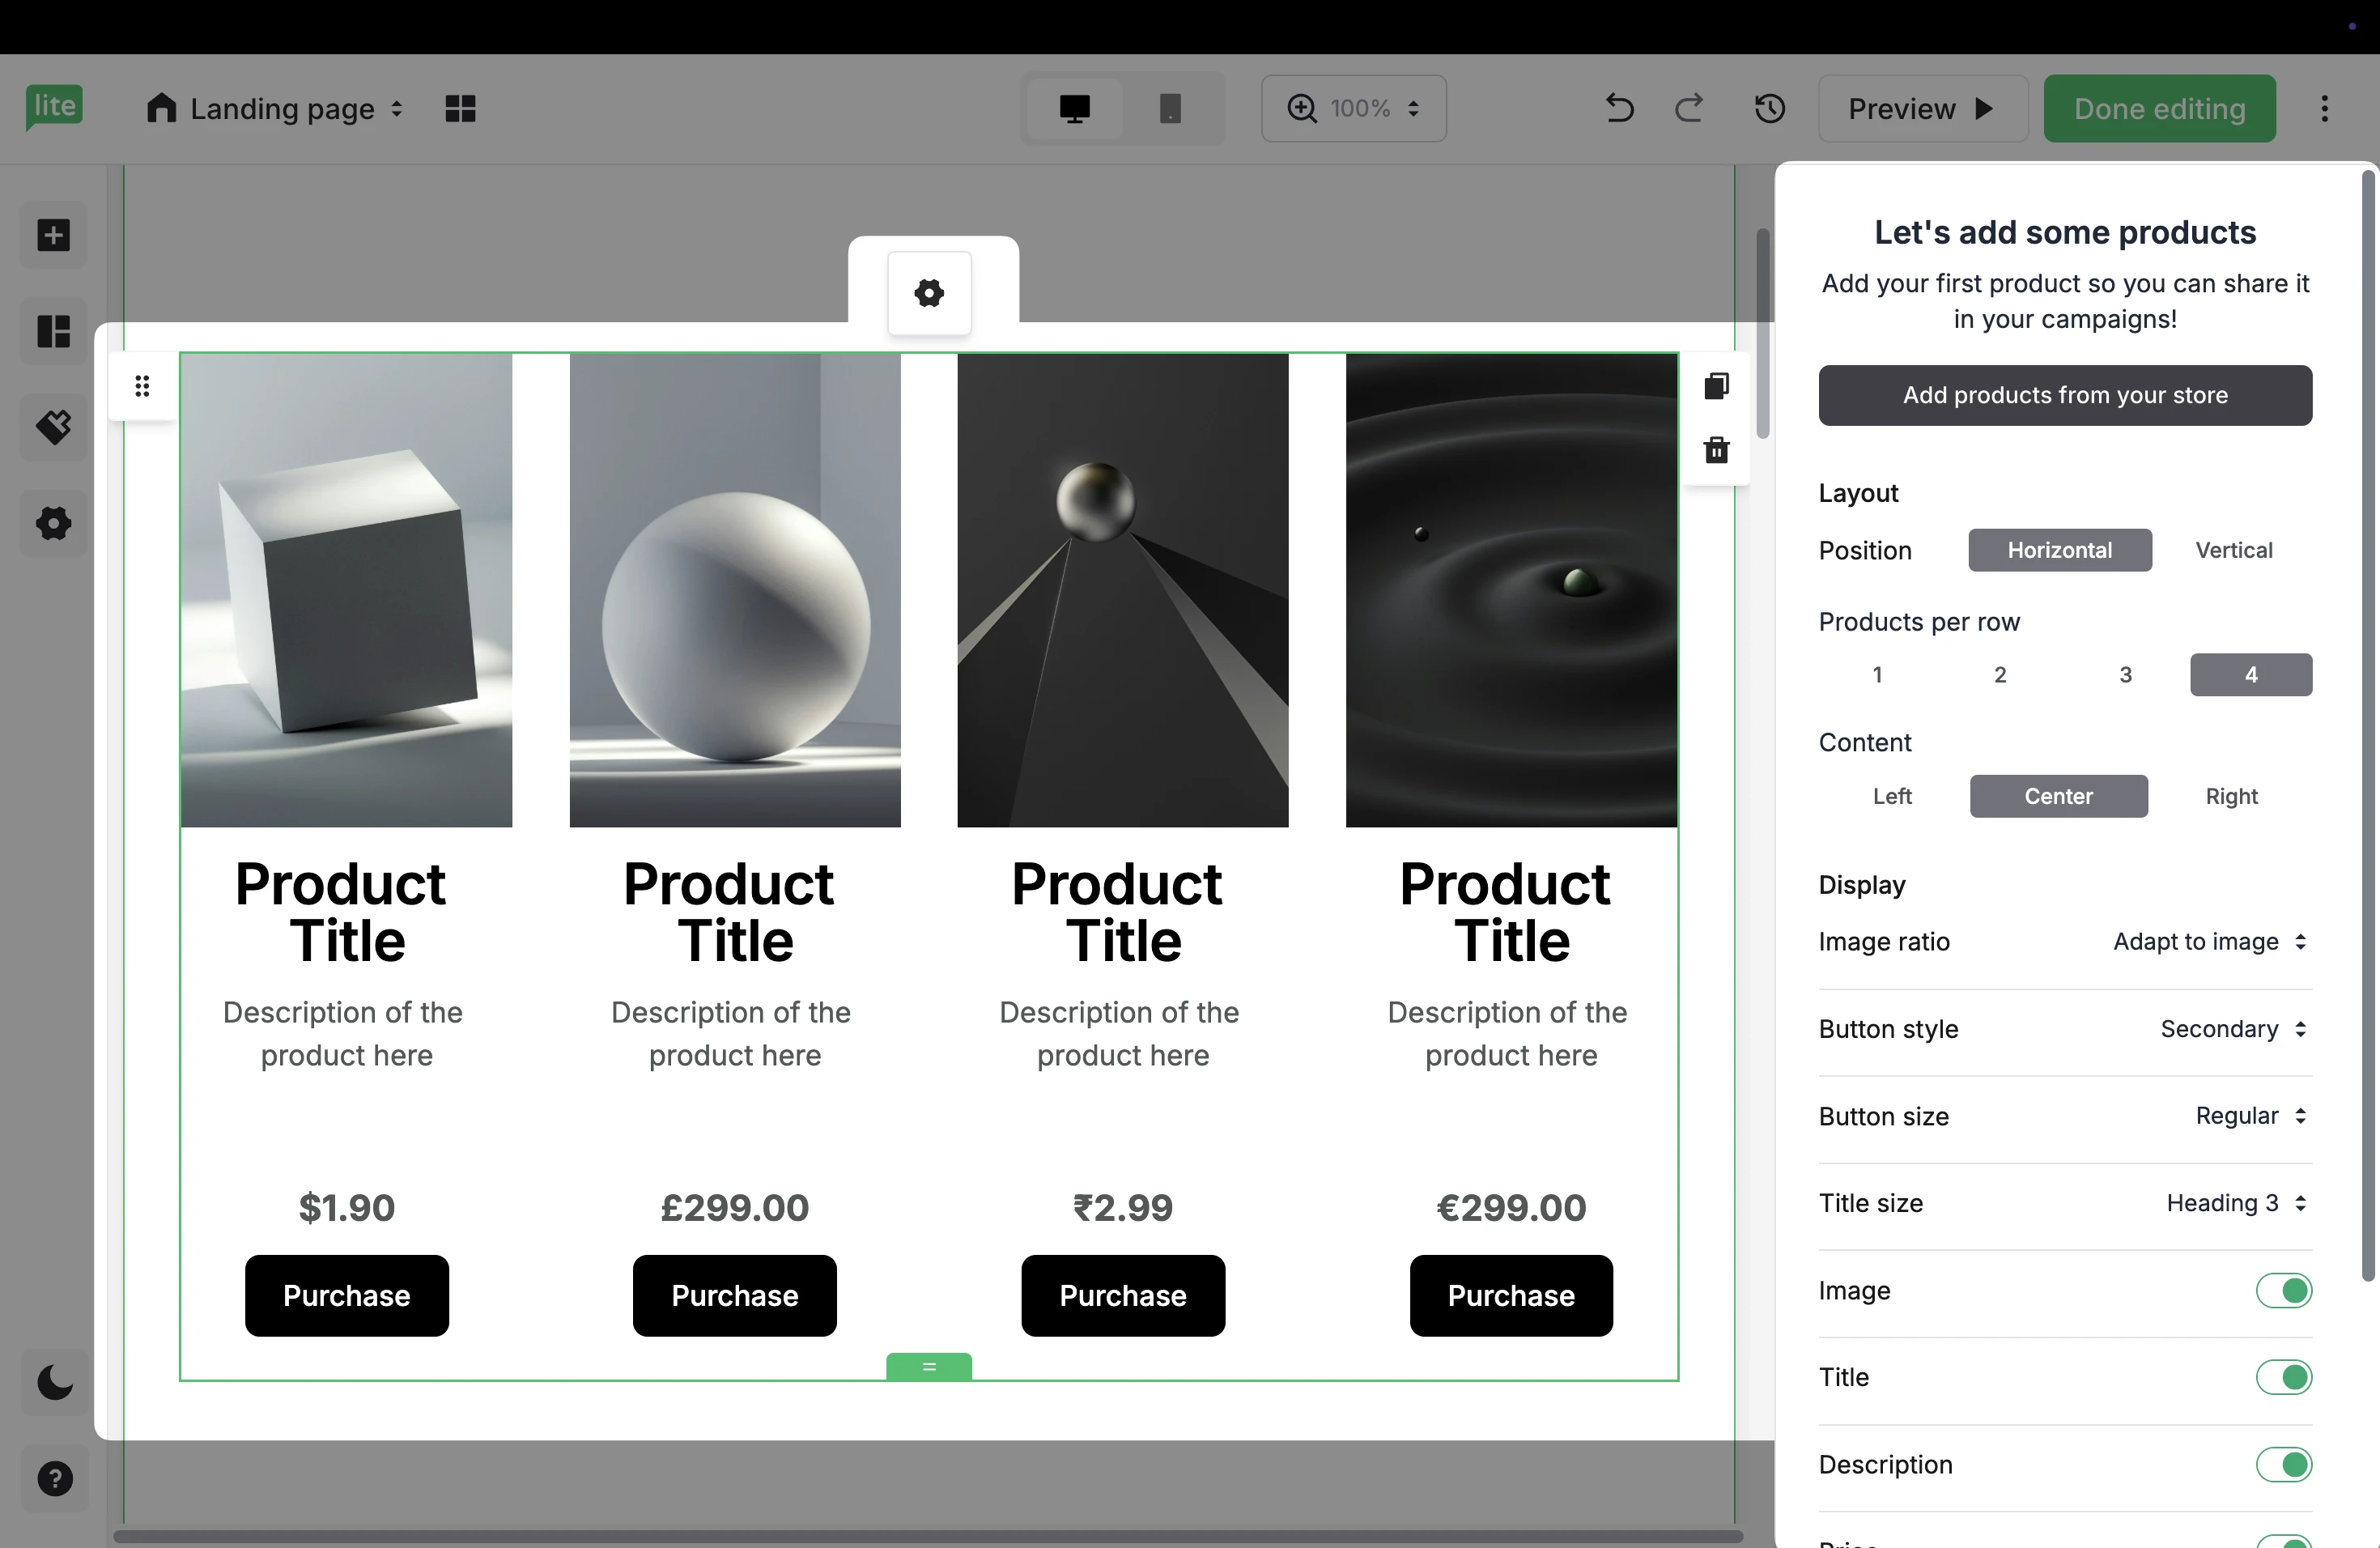Click the undo arrow
Screen dimensions: 2380x1548
(x=1619, y=108)
